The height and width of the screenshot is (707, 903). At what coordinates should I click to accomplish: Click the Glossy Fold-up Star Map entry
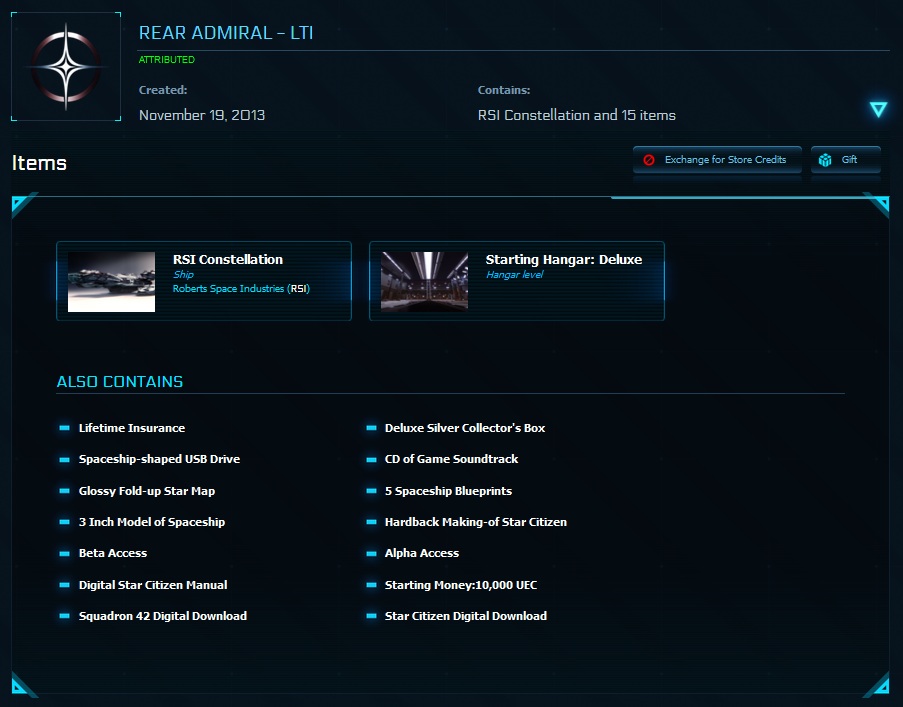click(147, 491)
